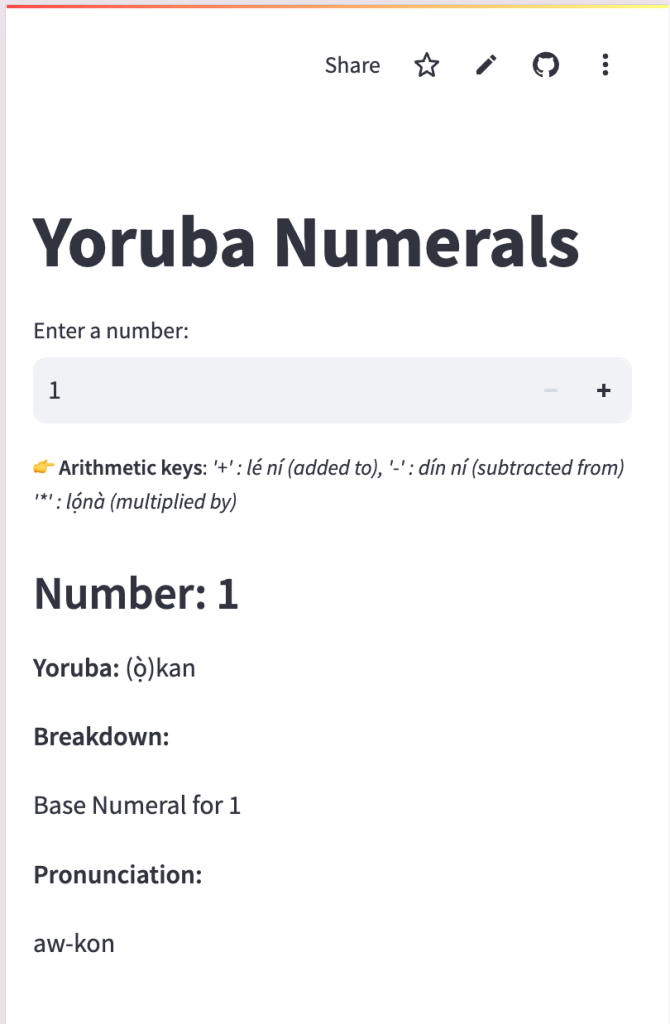Screen dimensions: 670x1024
Task: Click the Share button
Action: pos(352,66)
